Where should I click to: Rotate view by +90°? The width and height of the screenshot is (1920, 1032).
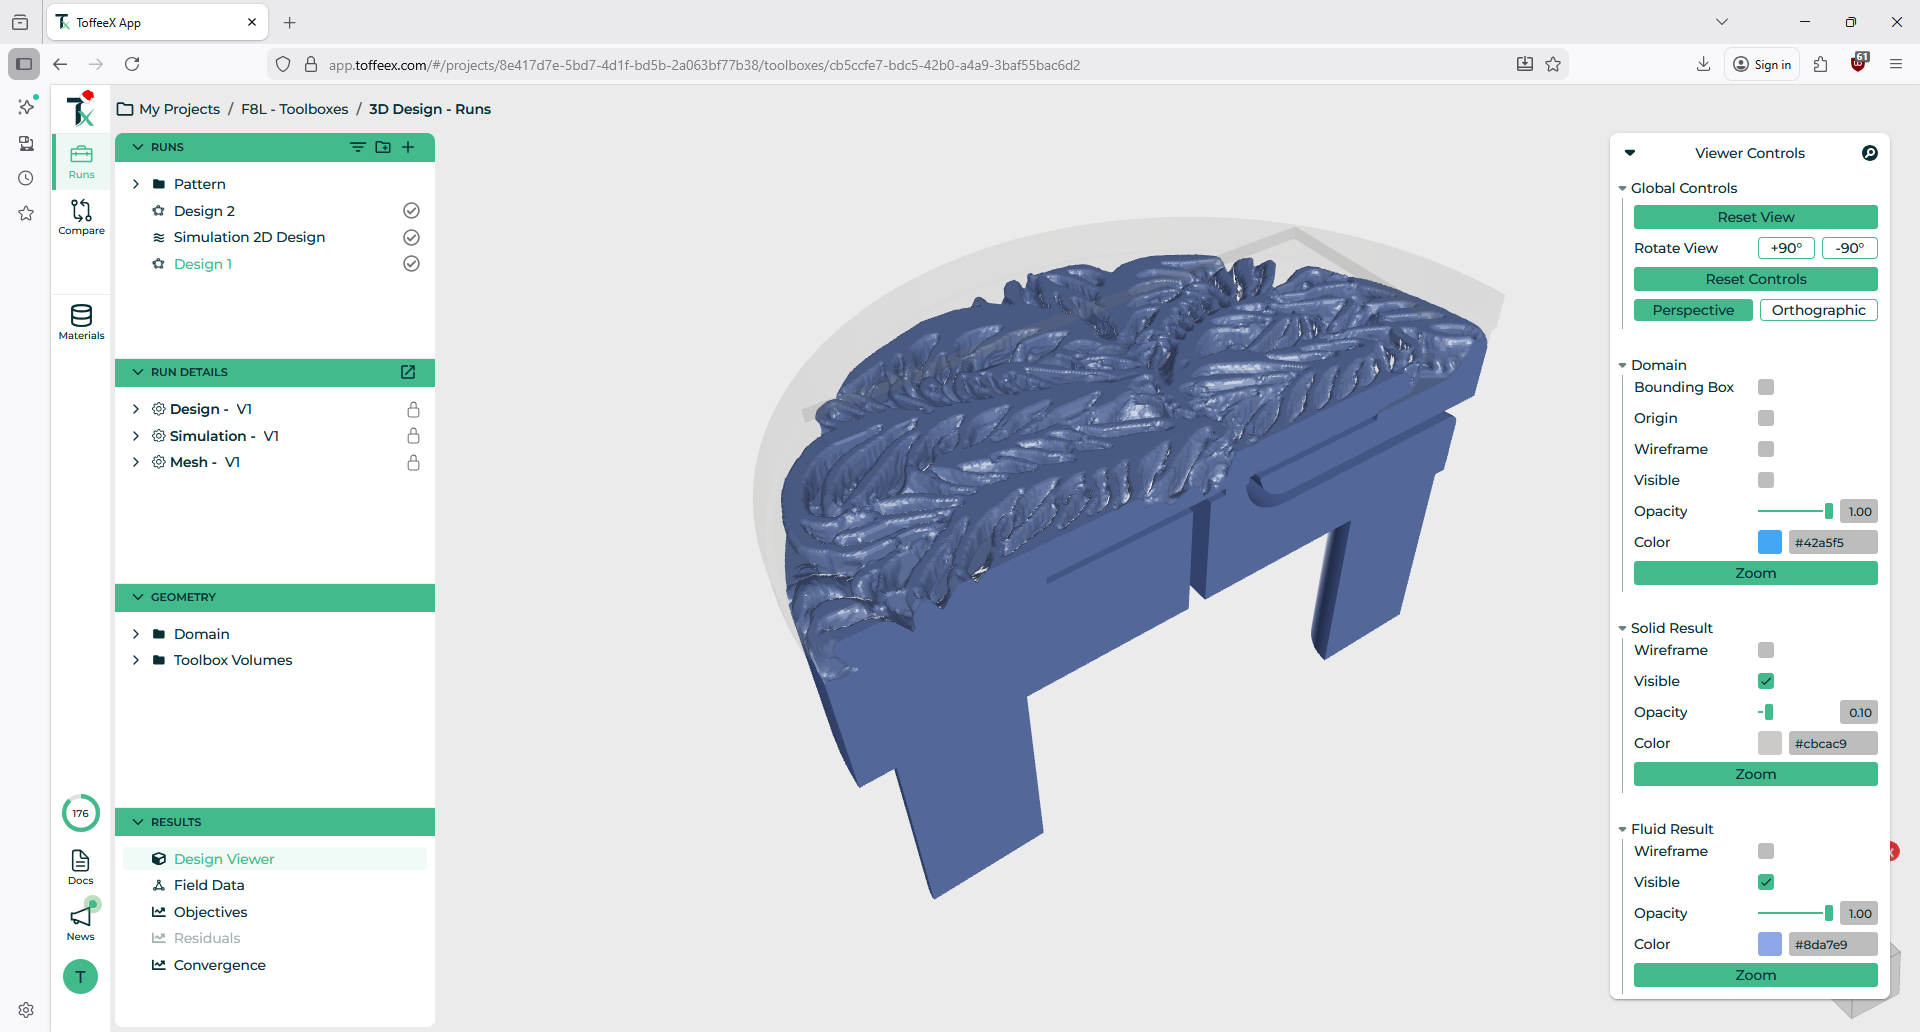pyautogui.click(x=1786, y=248)
